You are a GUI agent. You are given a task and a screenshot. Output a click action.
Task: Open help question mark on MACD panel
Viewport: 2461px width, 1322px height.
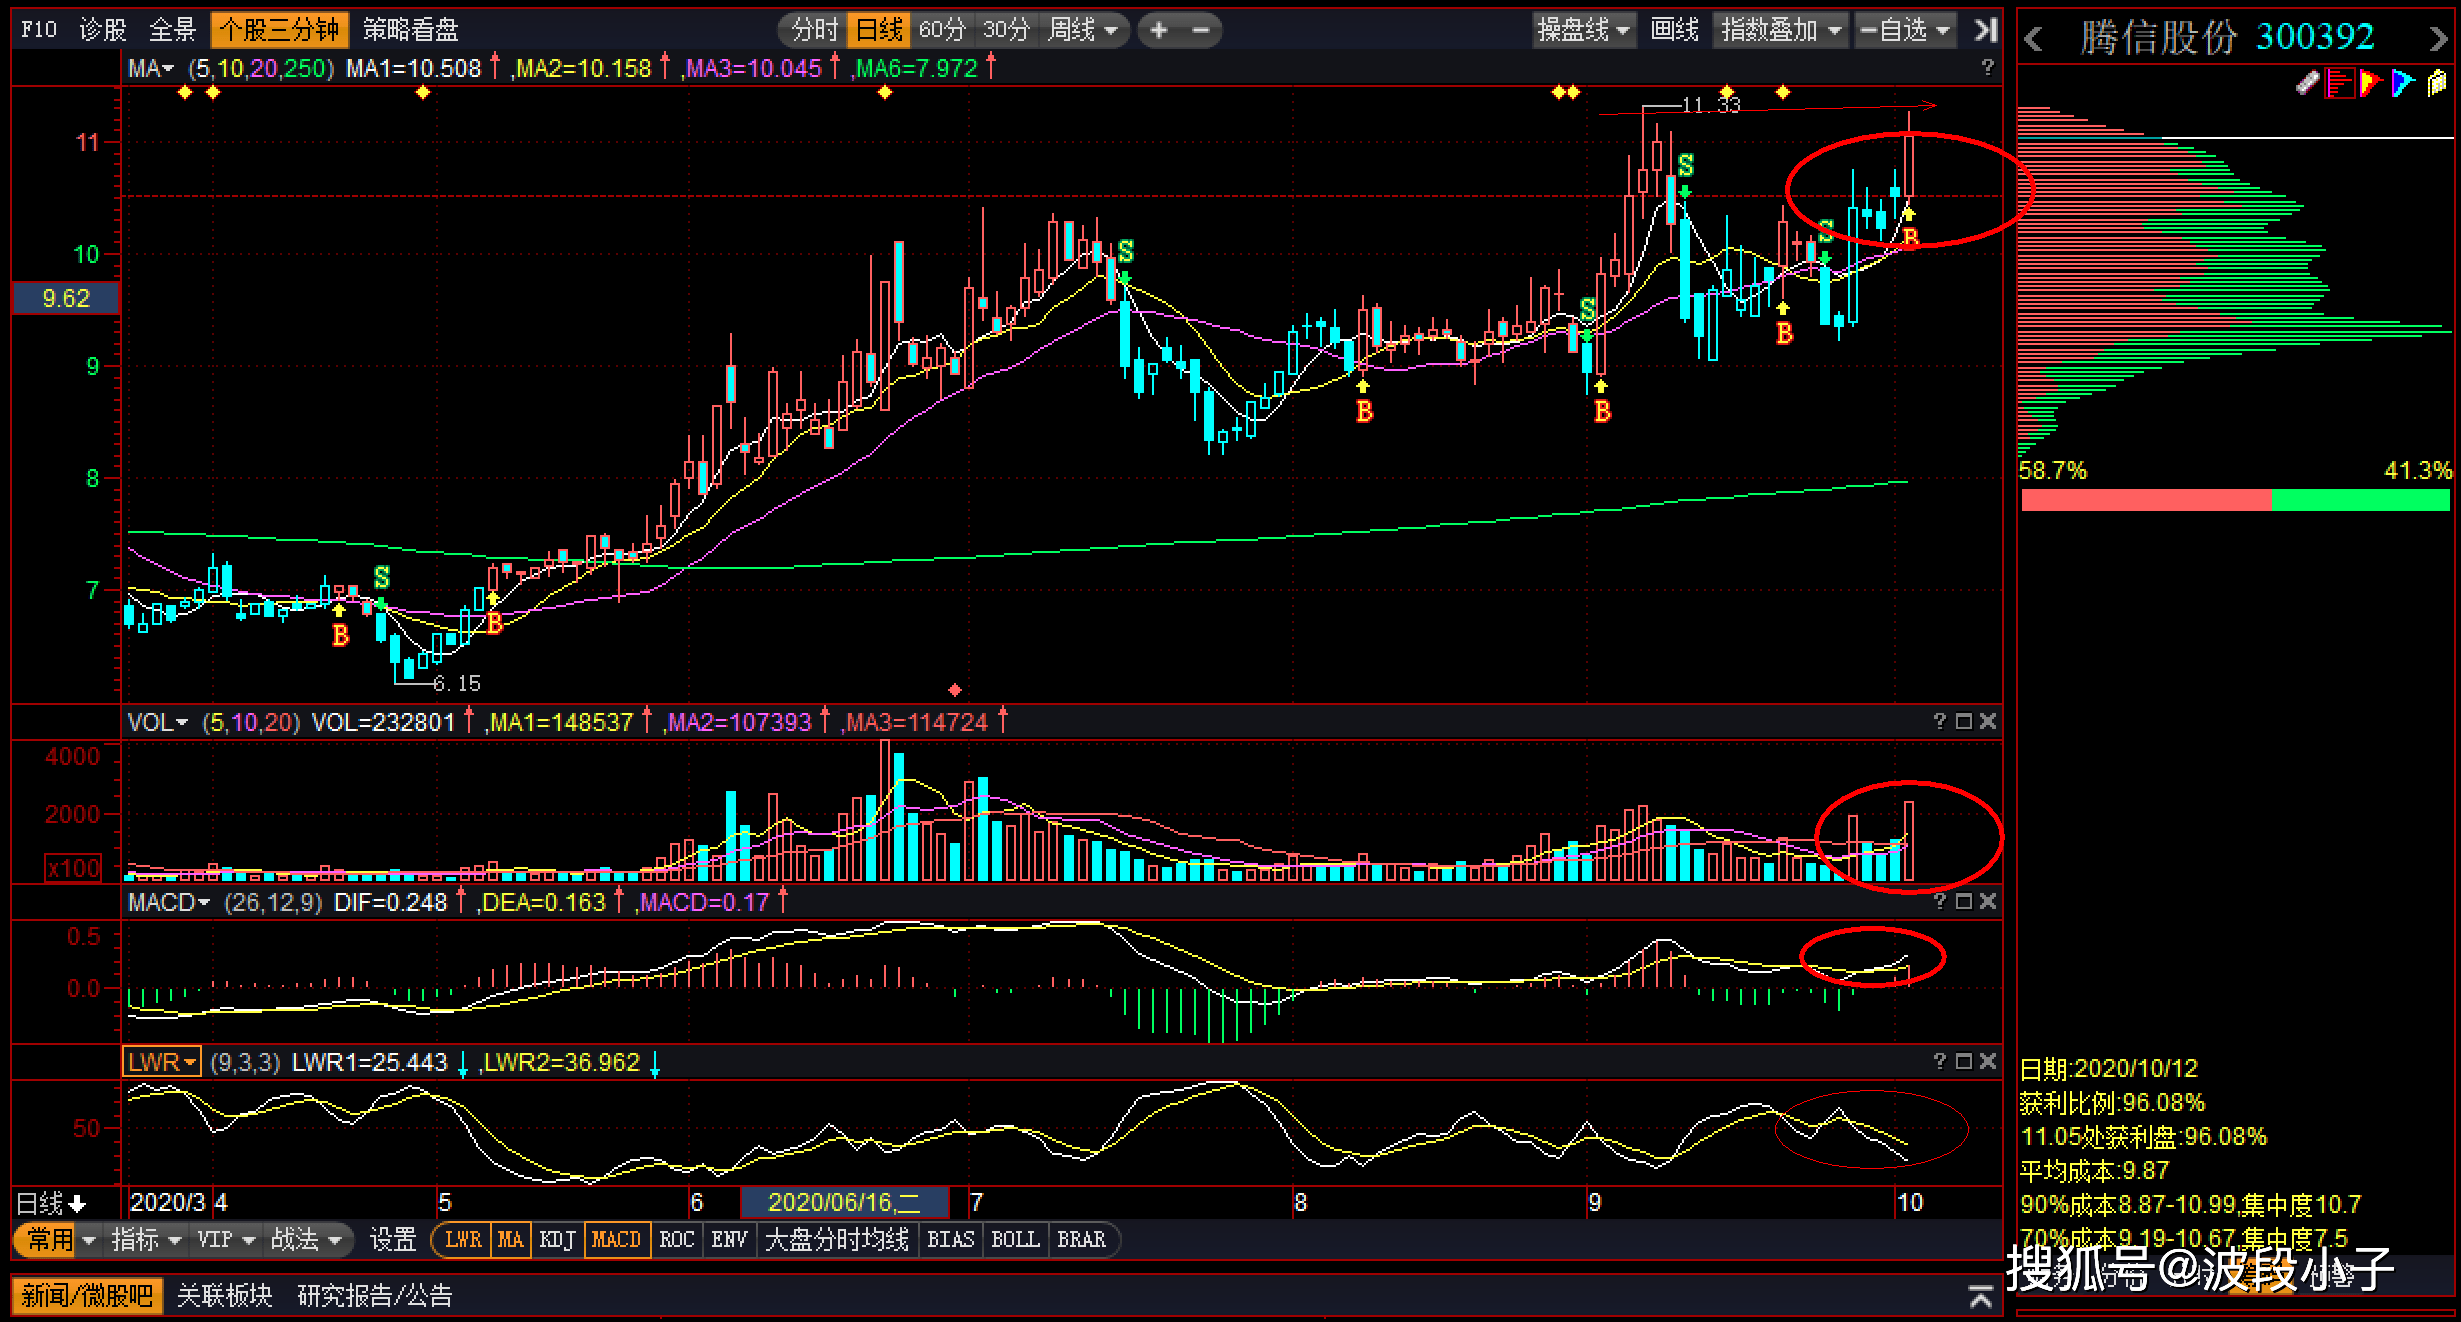coord(1940,901)
